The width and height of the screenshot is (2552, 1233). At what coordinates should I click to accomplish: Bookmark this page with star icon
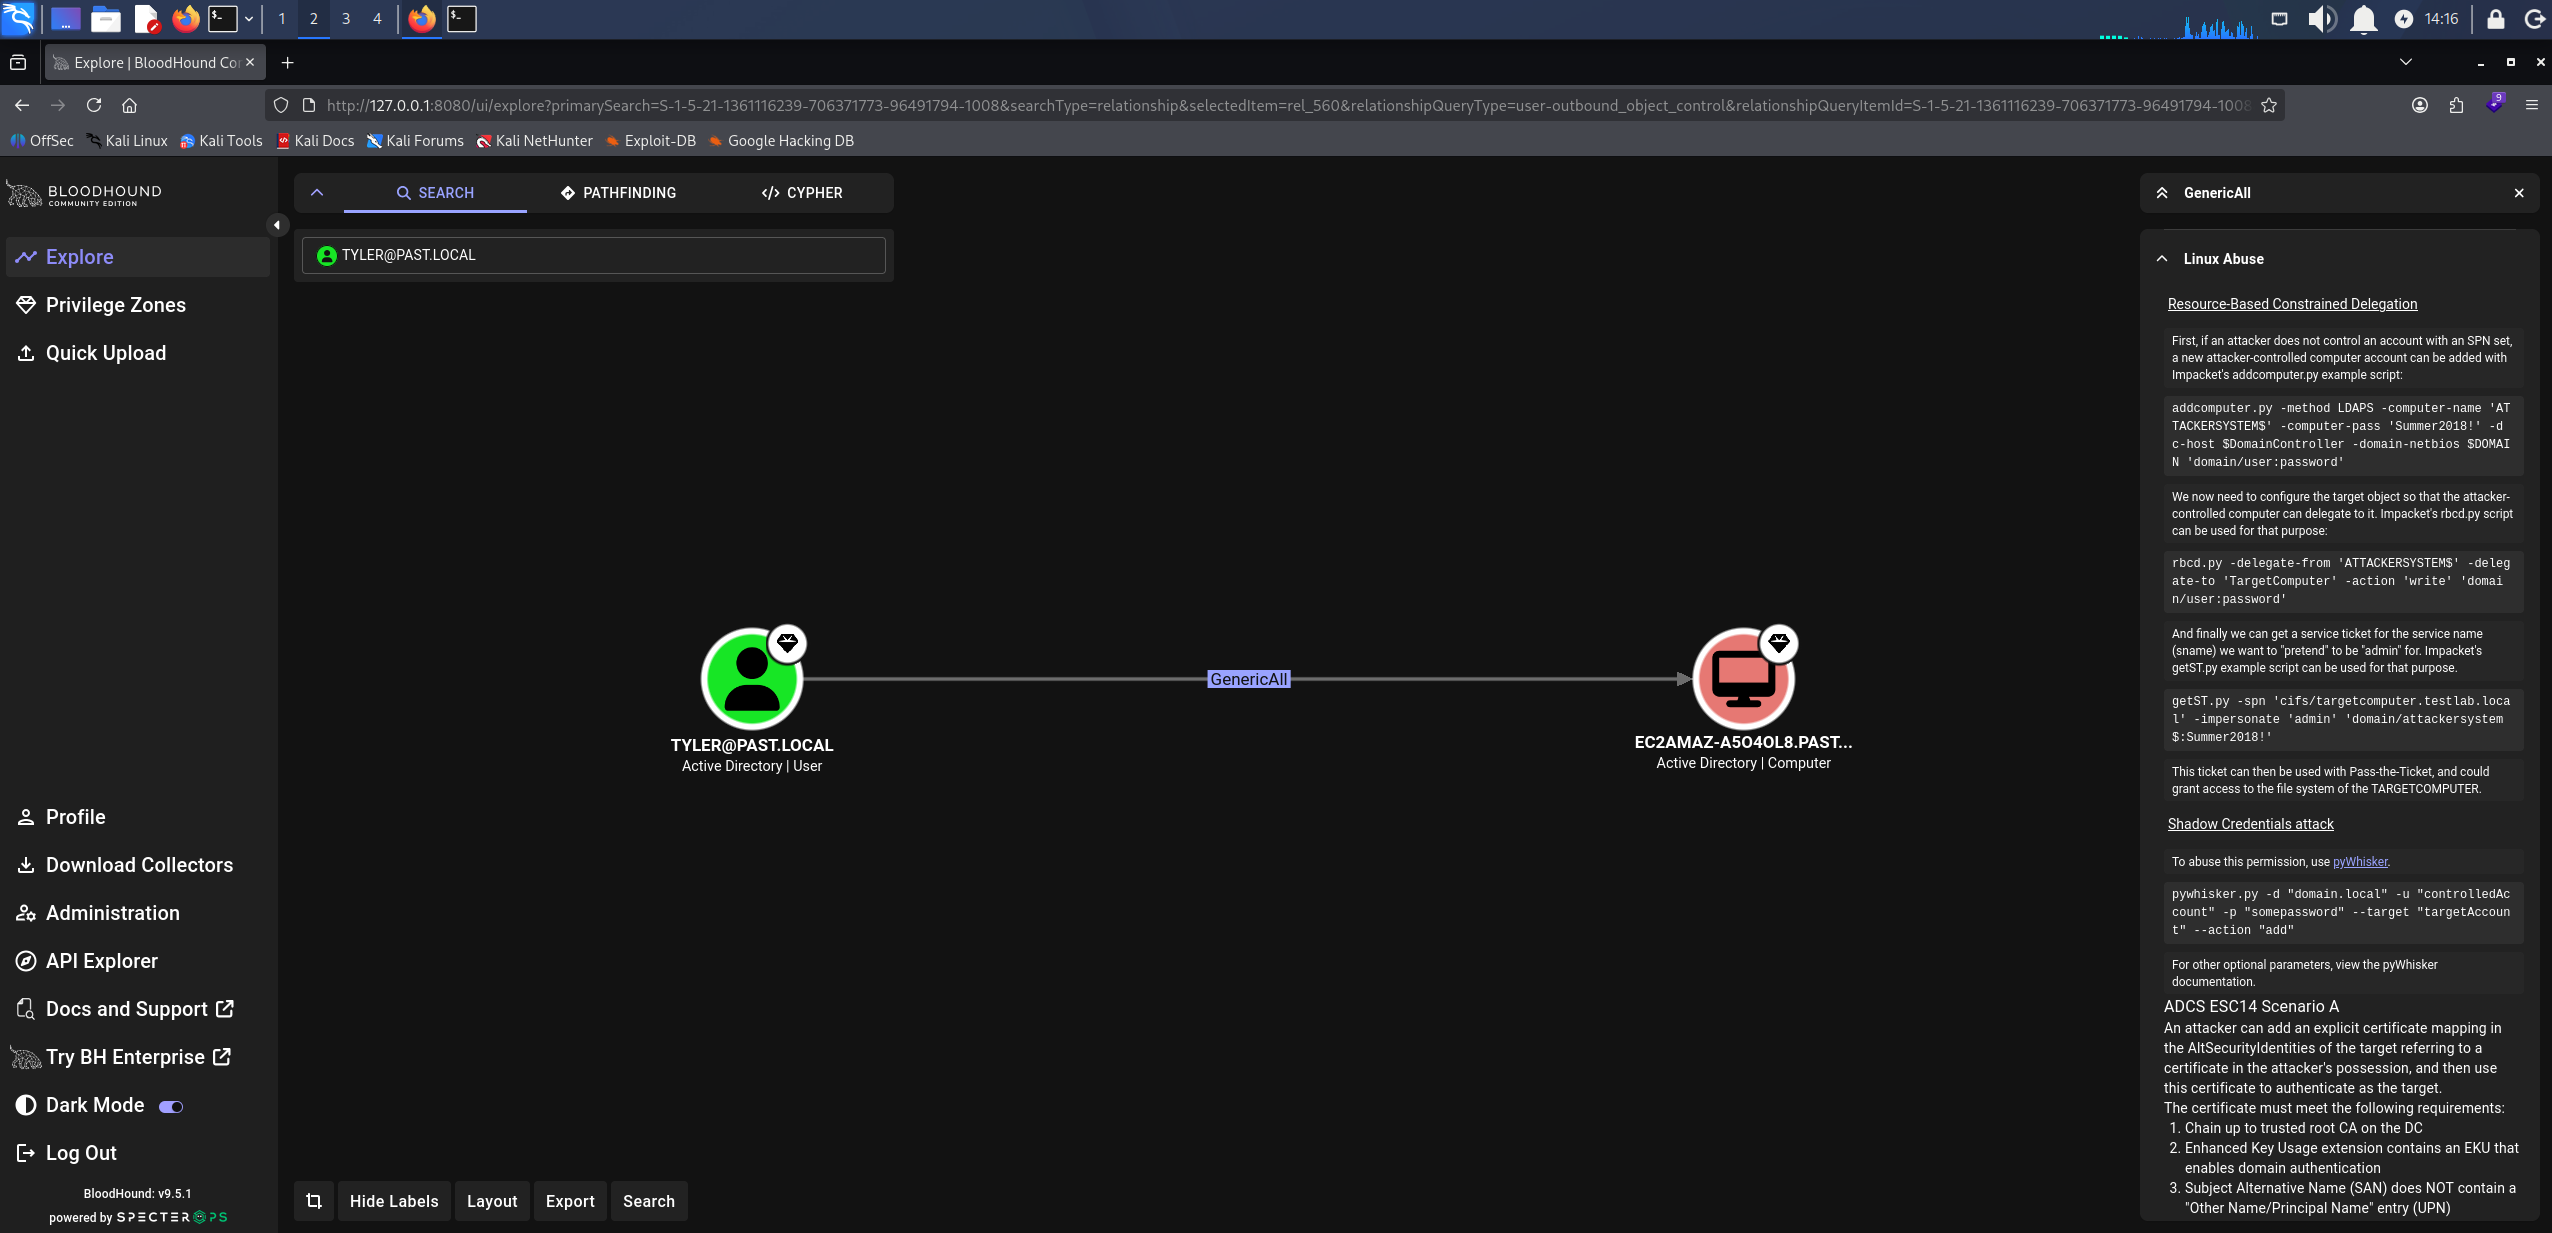[2269, 105]
